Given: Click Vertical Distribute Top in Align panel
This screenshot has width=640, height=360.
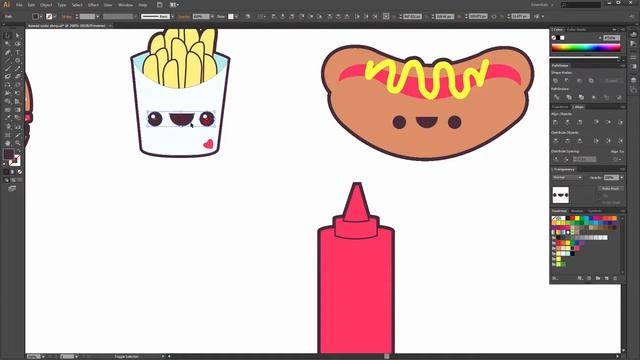Looking at the screenshot, I should click(556, 141).
